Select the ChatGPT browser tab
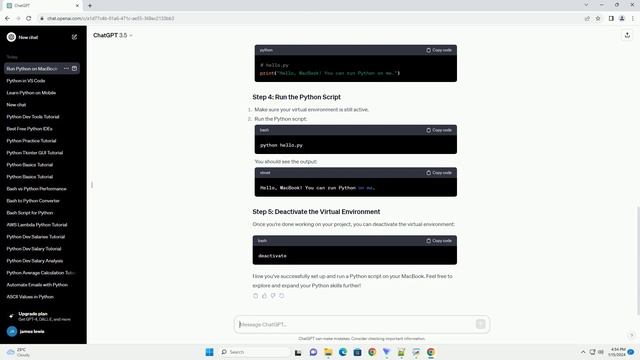The image size is (640, 360). [x=42, y=6]
